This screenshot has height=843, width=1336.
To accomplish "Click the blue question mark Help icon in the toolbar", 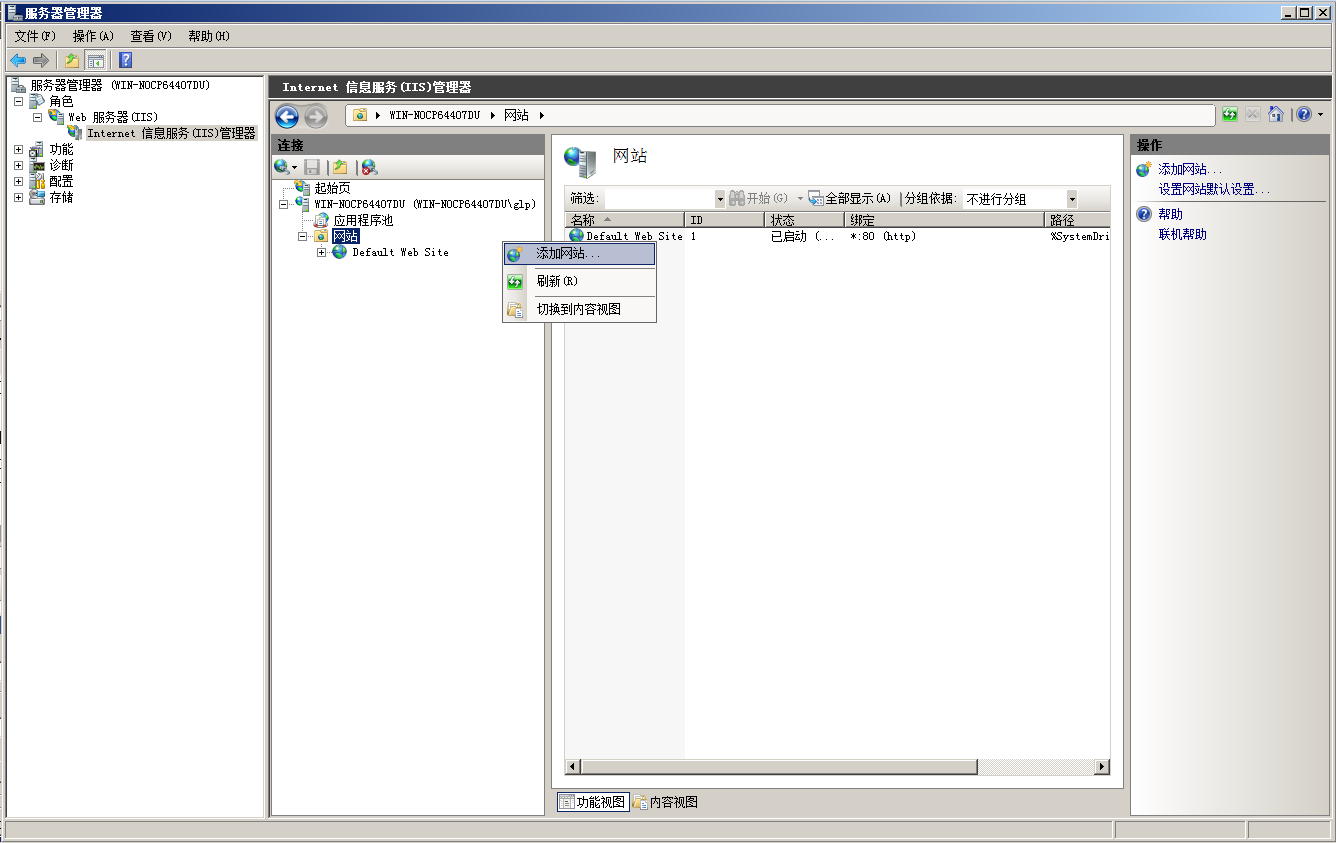I will click(x=126, y=61).
